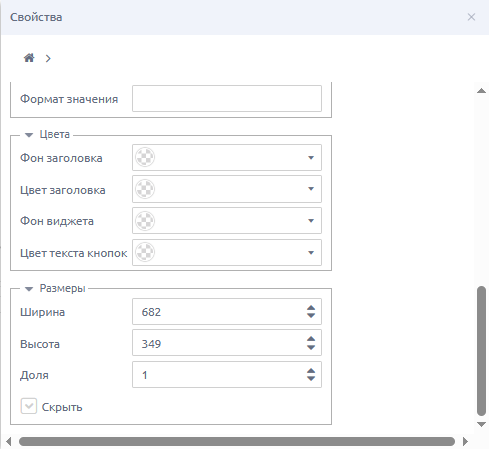
Task: Click the breadcrumb chevron arrow
Action: pos(48,59)
